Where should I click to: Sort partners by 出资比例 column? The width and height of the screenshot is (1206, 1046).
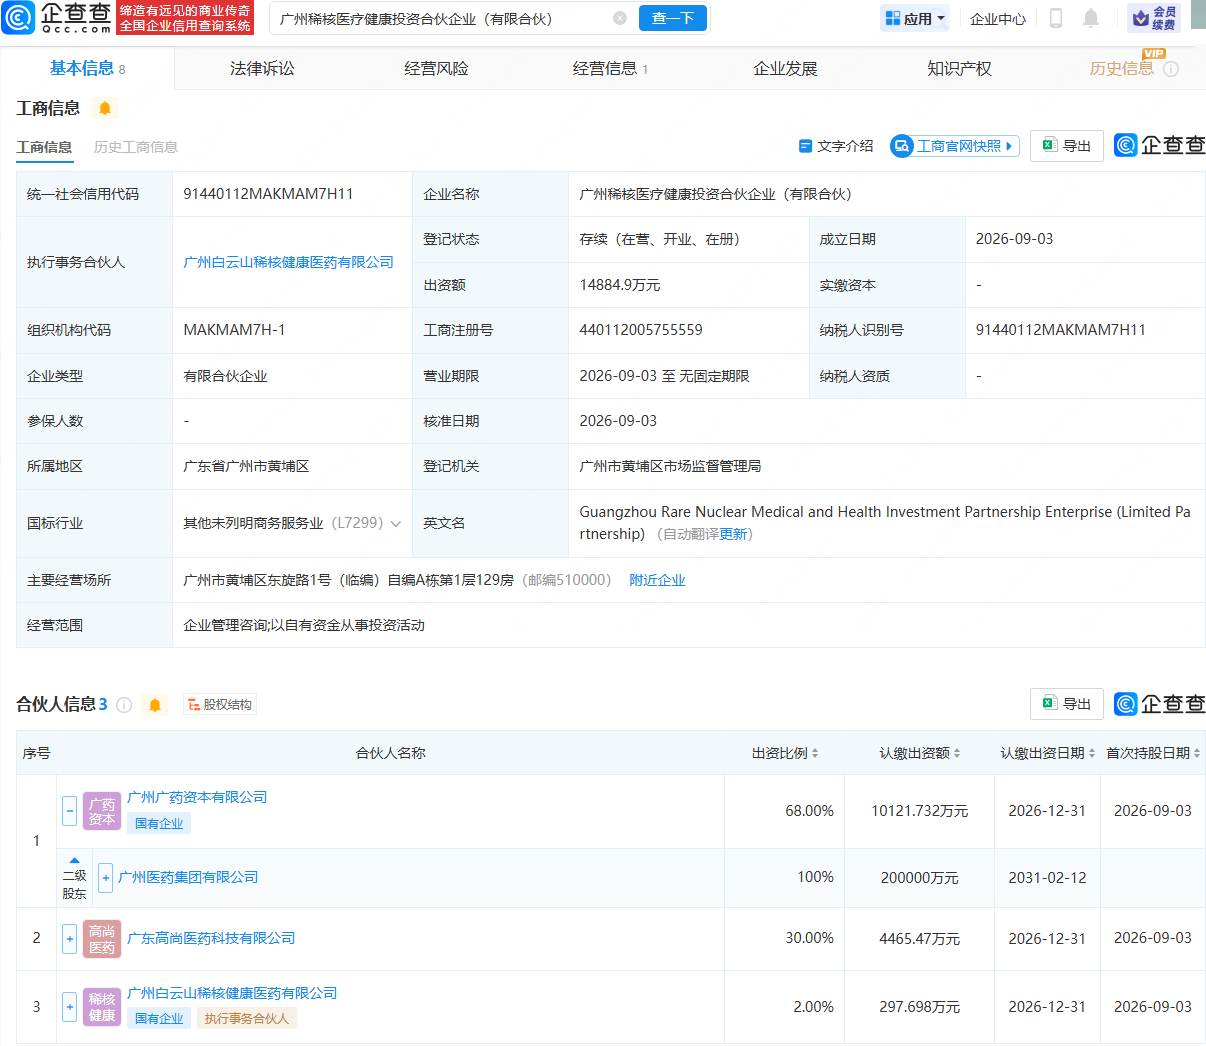coord(785,753)
